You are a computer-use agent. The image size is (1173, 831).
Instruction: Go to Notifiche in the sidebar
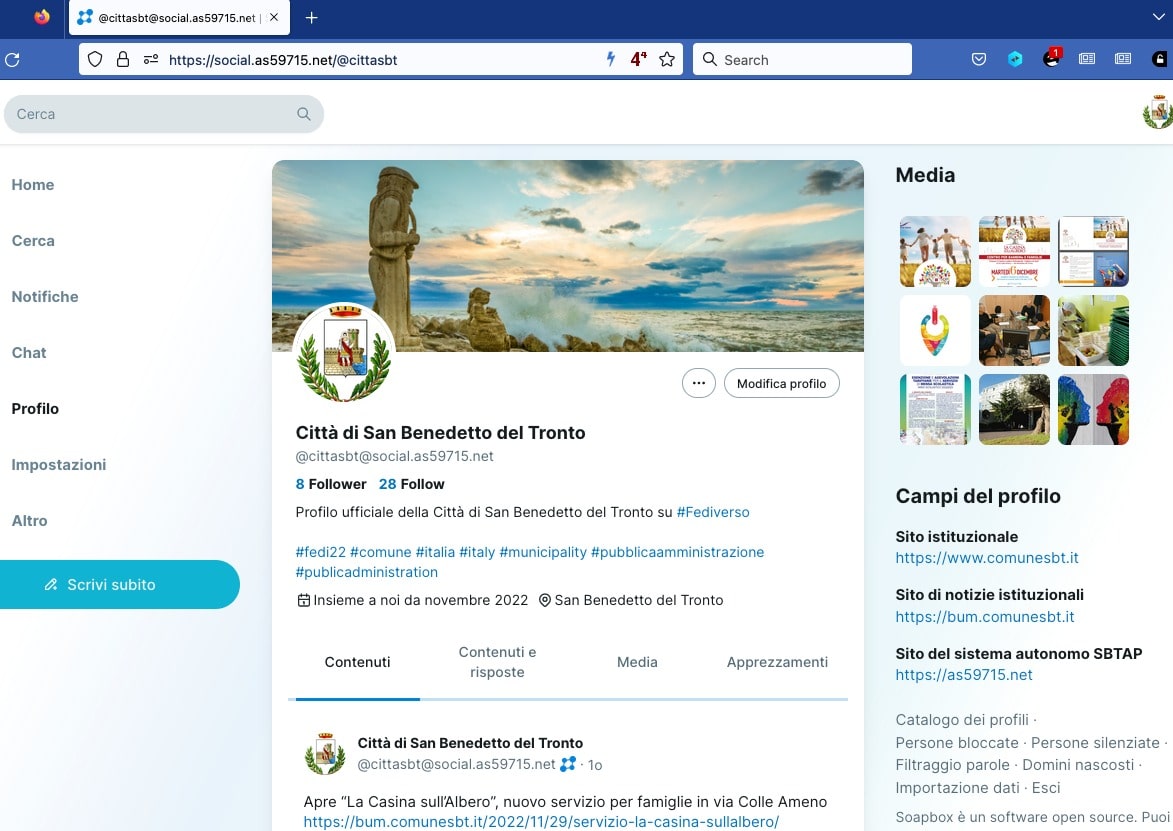tap(45, 297)
